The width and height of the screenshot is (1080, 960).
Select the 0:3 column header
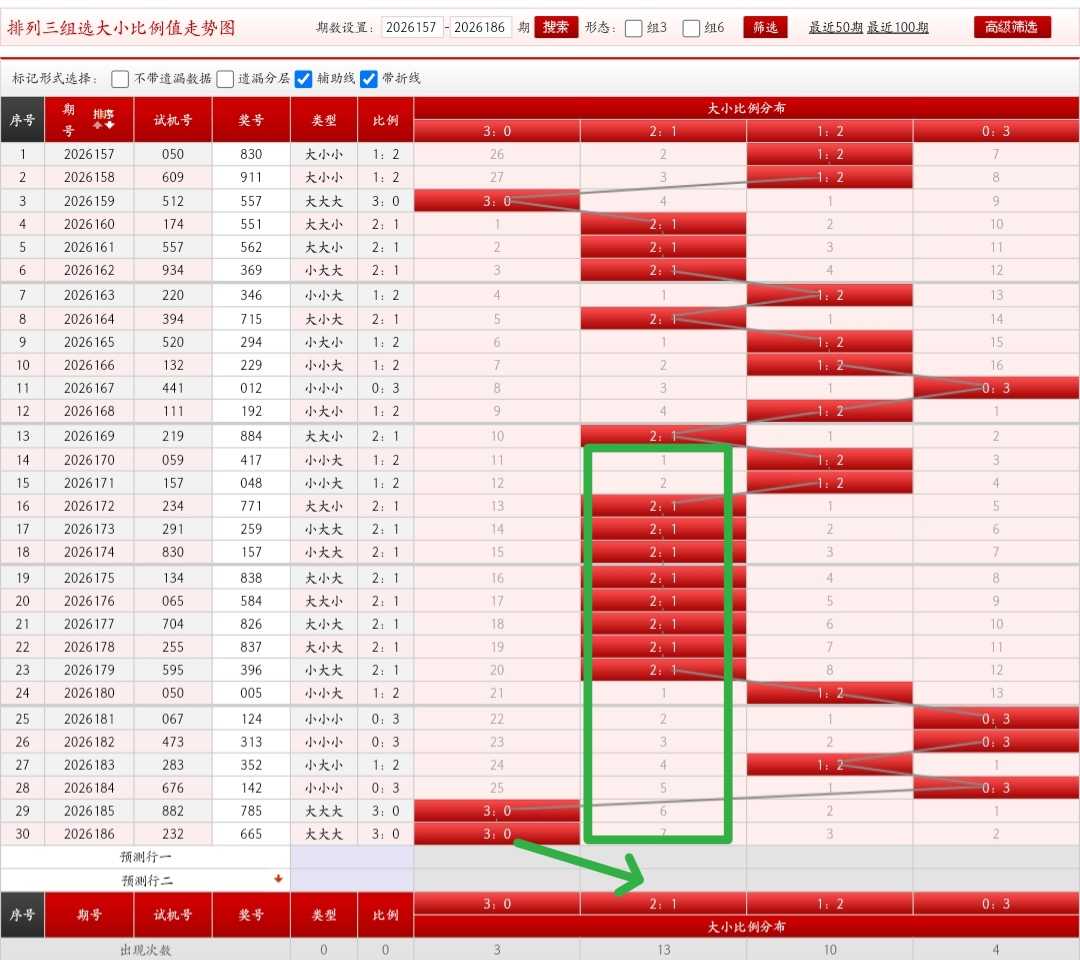click(996, 131)
